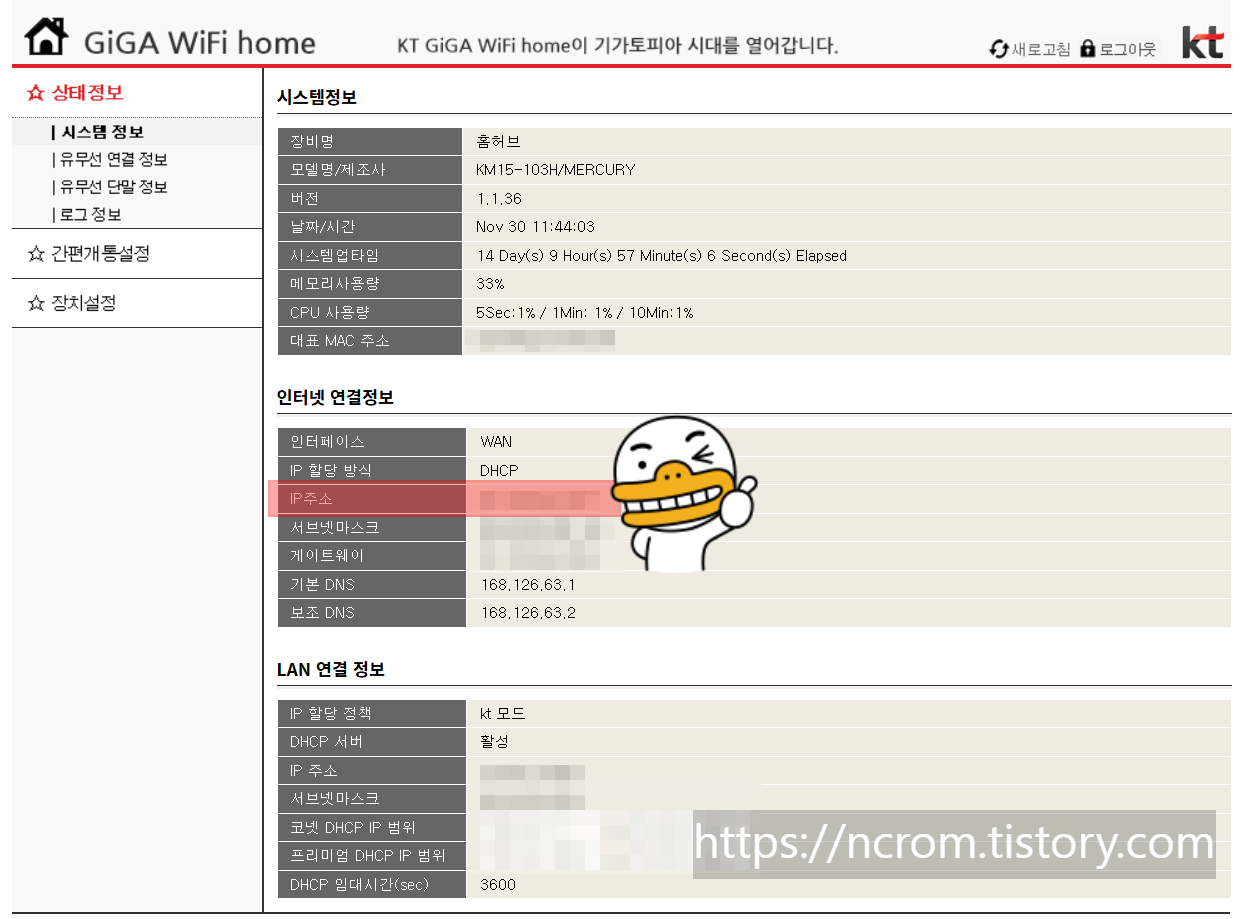Click the IP 할당 정책 value kt 모드
Image resolution: width=1256 pixels, height=919 pixels.
coord(502,713)
